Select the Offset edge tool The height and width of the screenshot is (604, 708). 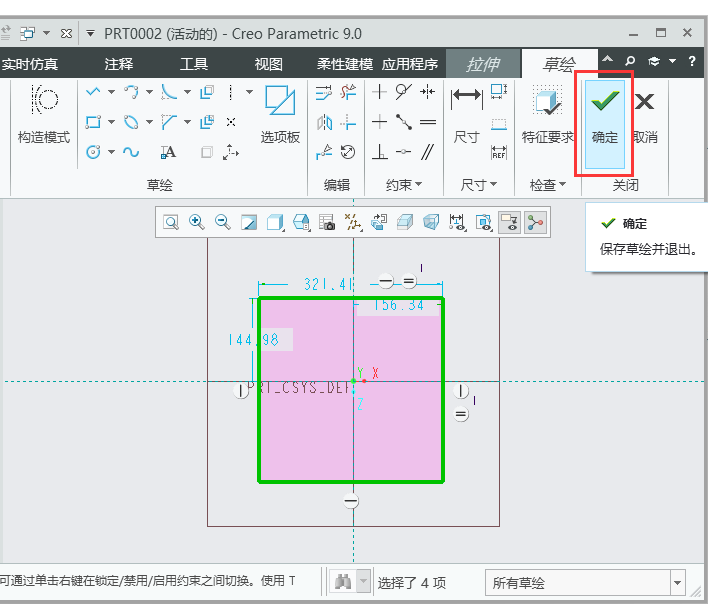(207, 92)
